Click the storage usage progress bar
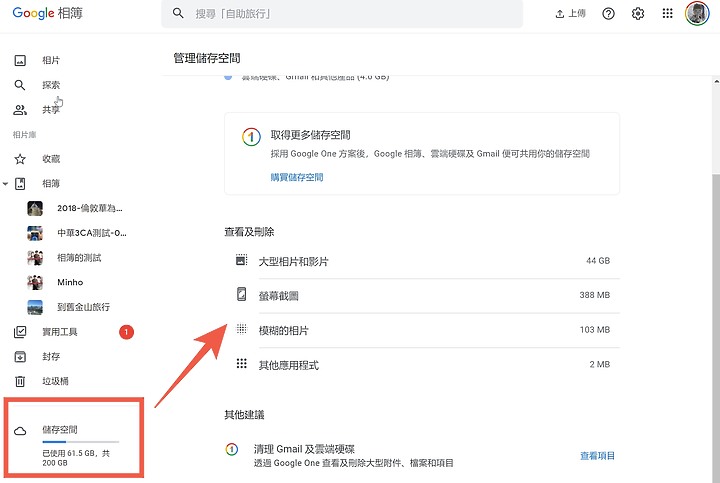Screen dimensions: 720x483 tap(81, 442)
